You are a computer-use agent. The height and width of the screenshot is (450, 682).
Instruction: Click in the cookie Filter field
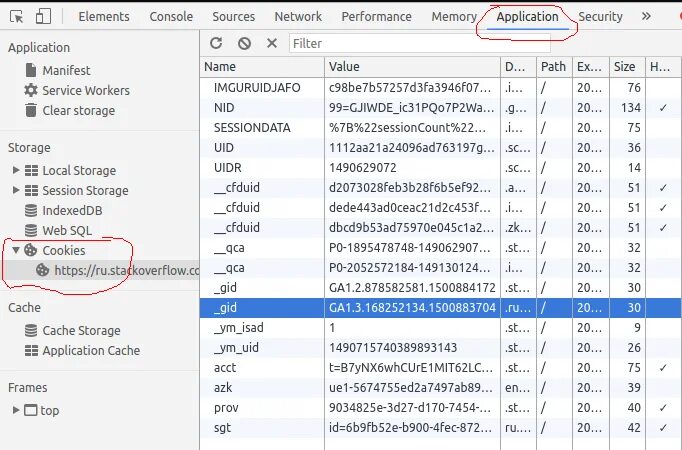(x=419, y=43)
